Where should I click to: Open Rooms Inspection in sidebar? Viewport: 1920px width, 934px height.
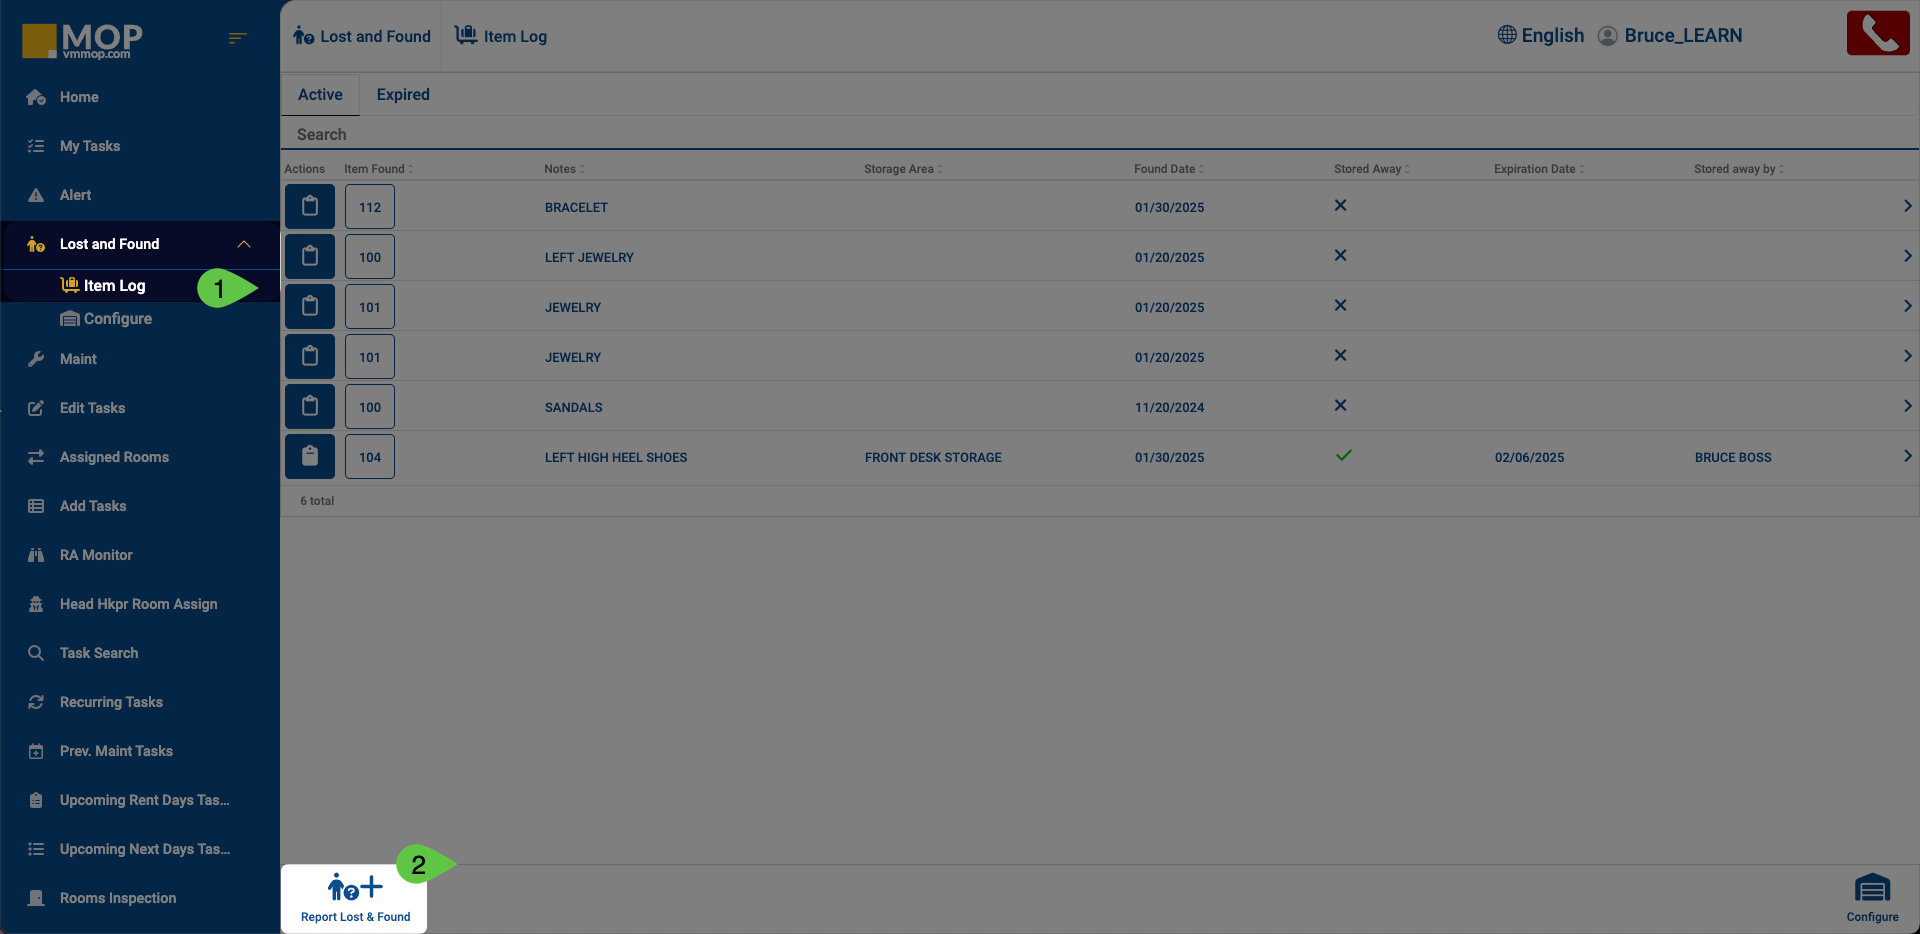click(x=117, y=898)
